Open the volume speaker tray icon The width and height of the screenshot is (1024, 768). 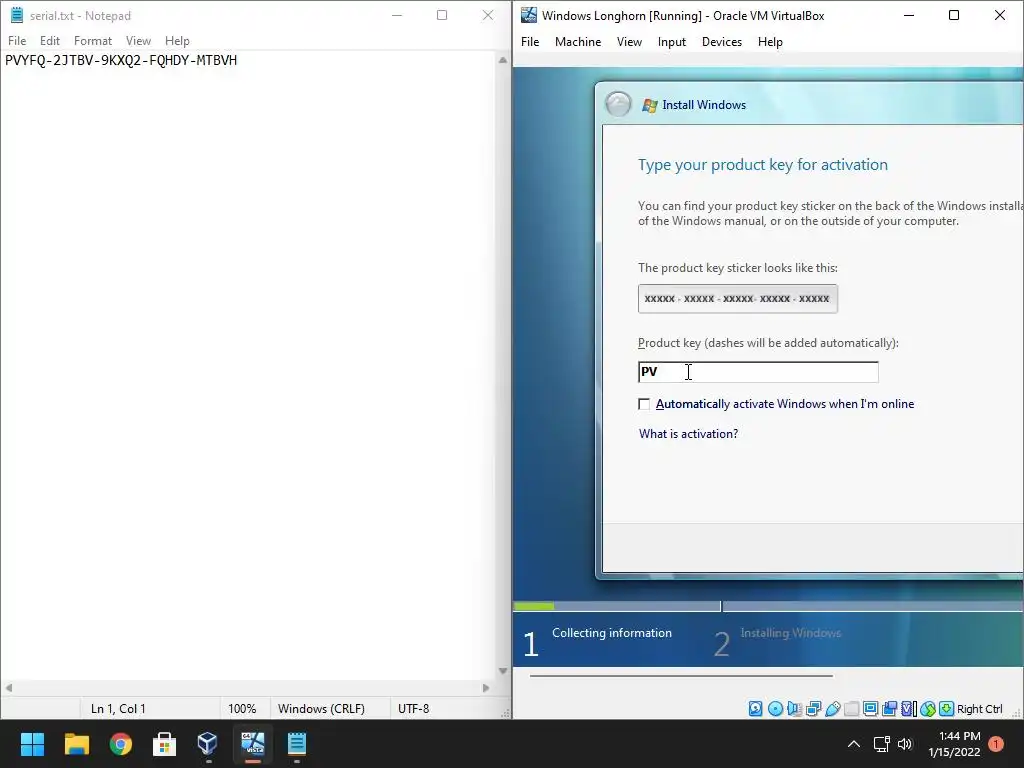pos(905,744)
